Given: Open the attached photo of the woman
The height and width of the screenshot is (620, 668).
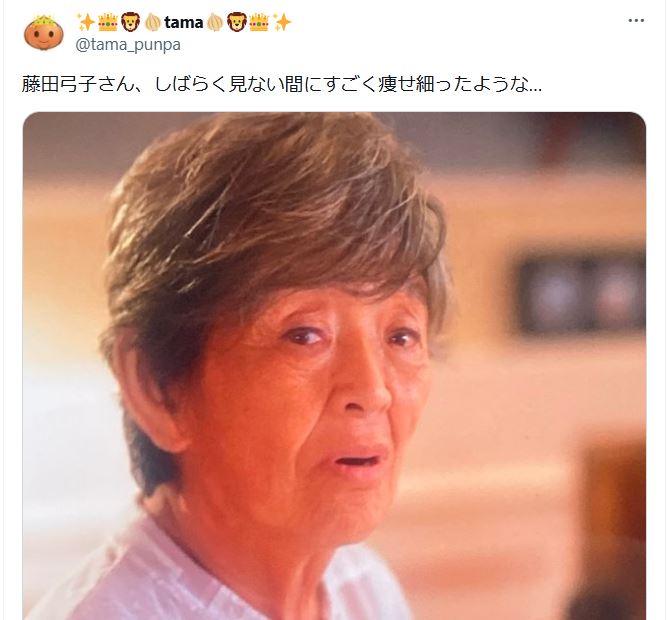Looking at the screenshot, I should click(334, 366).
